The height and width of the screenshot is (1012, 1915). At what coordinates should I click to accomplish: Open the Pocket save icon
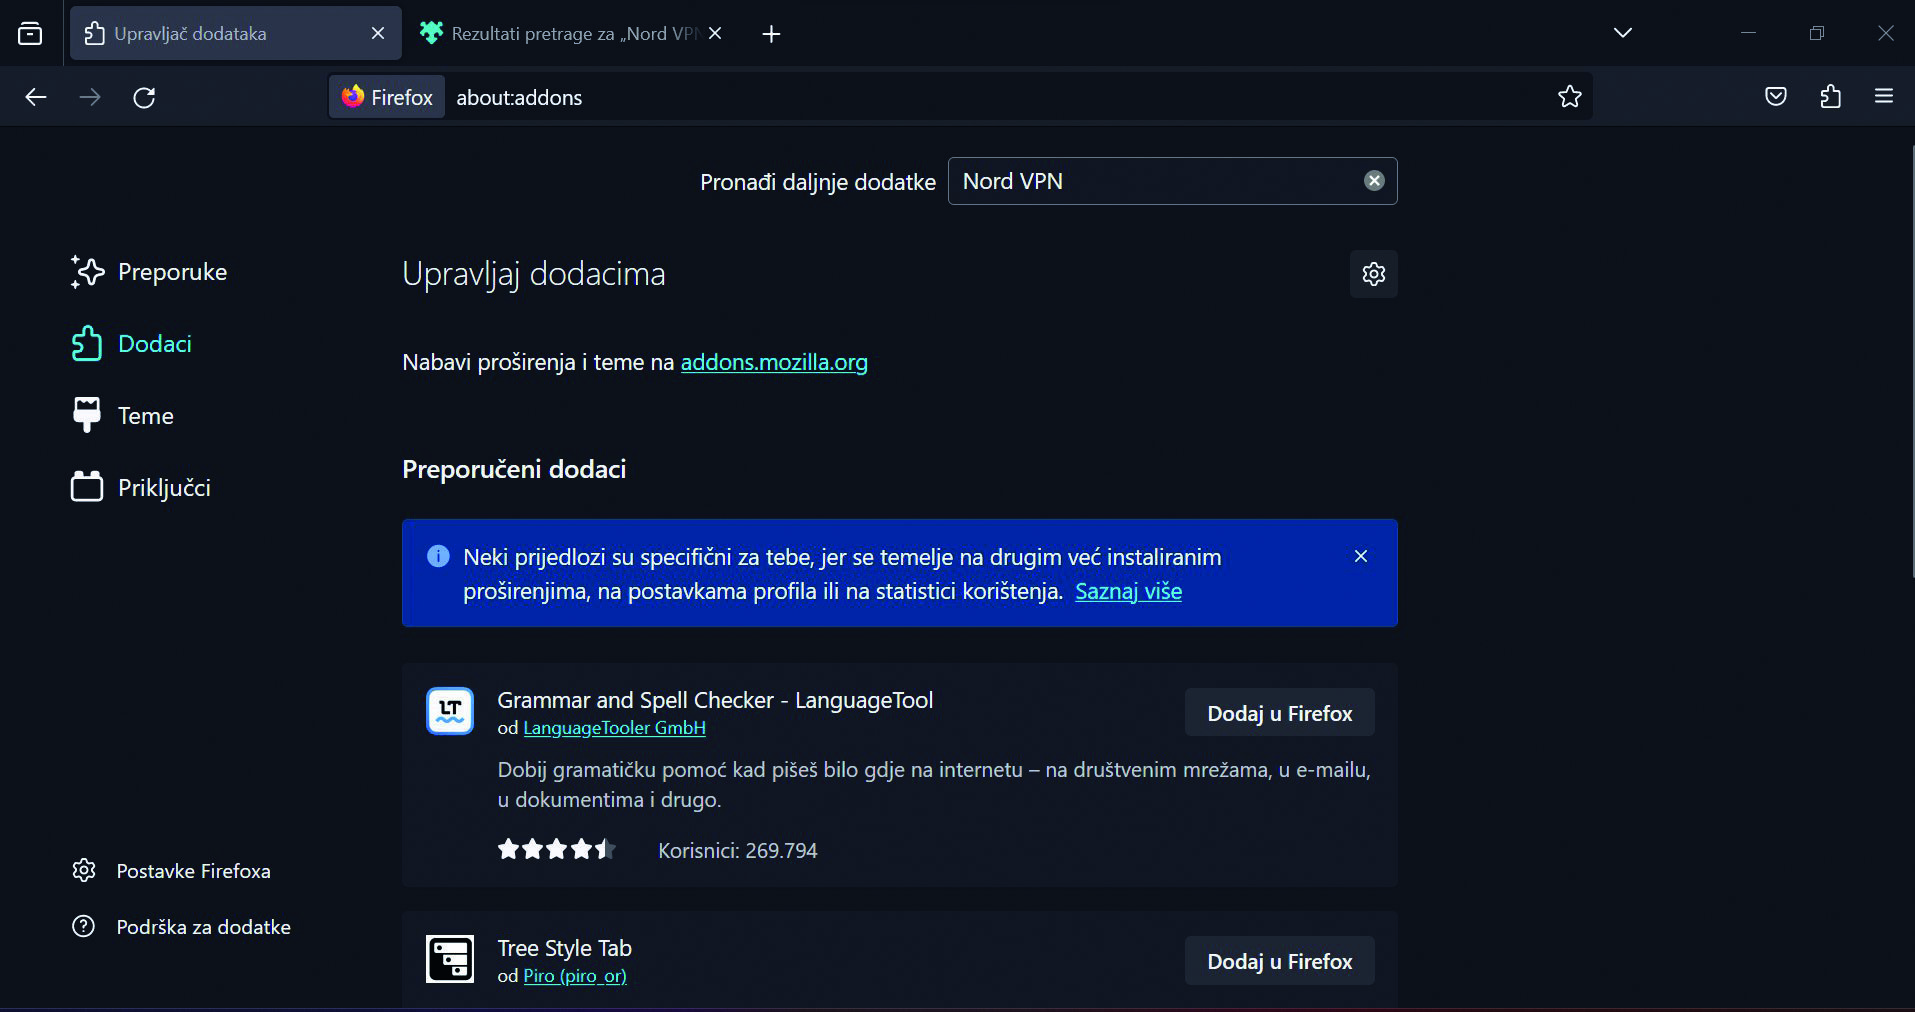1775,97
